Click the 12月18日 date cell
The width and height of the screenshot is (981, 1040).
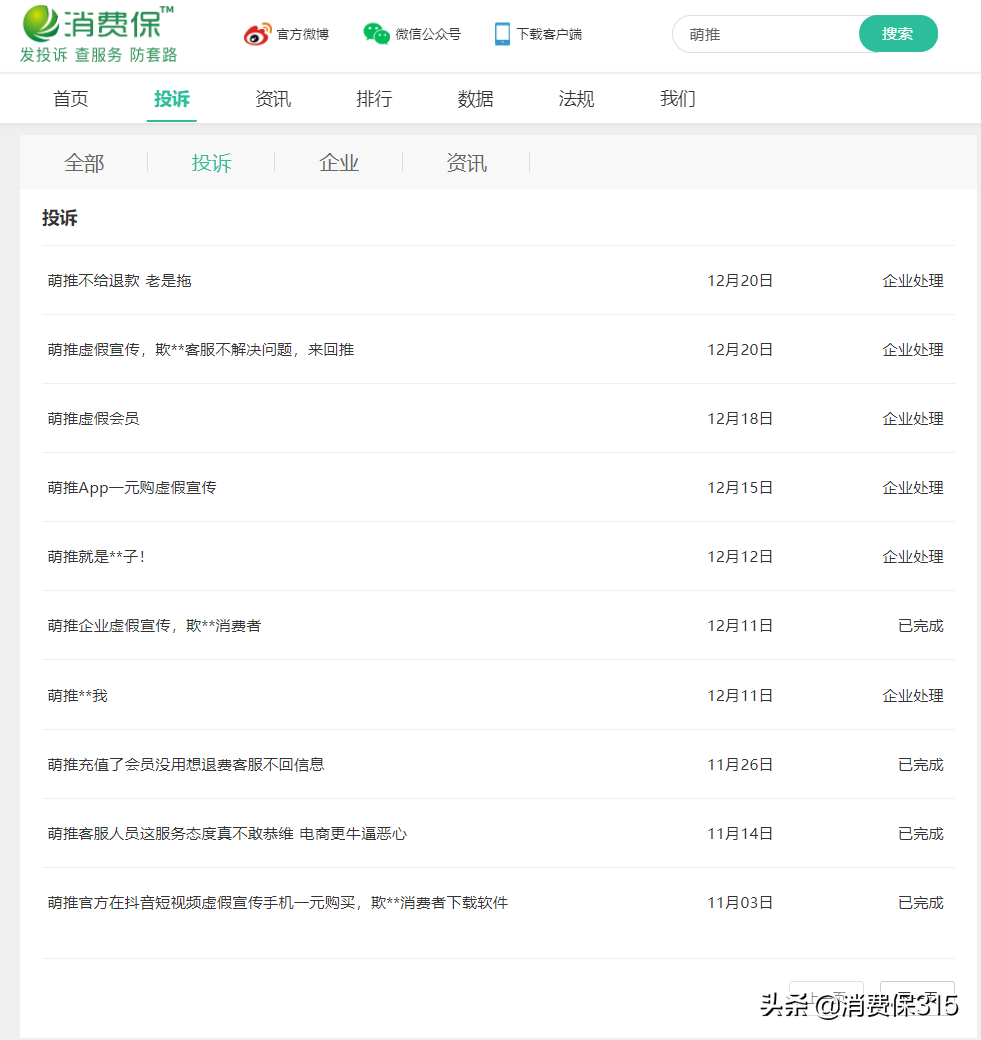(x=740, y=419)
